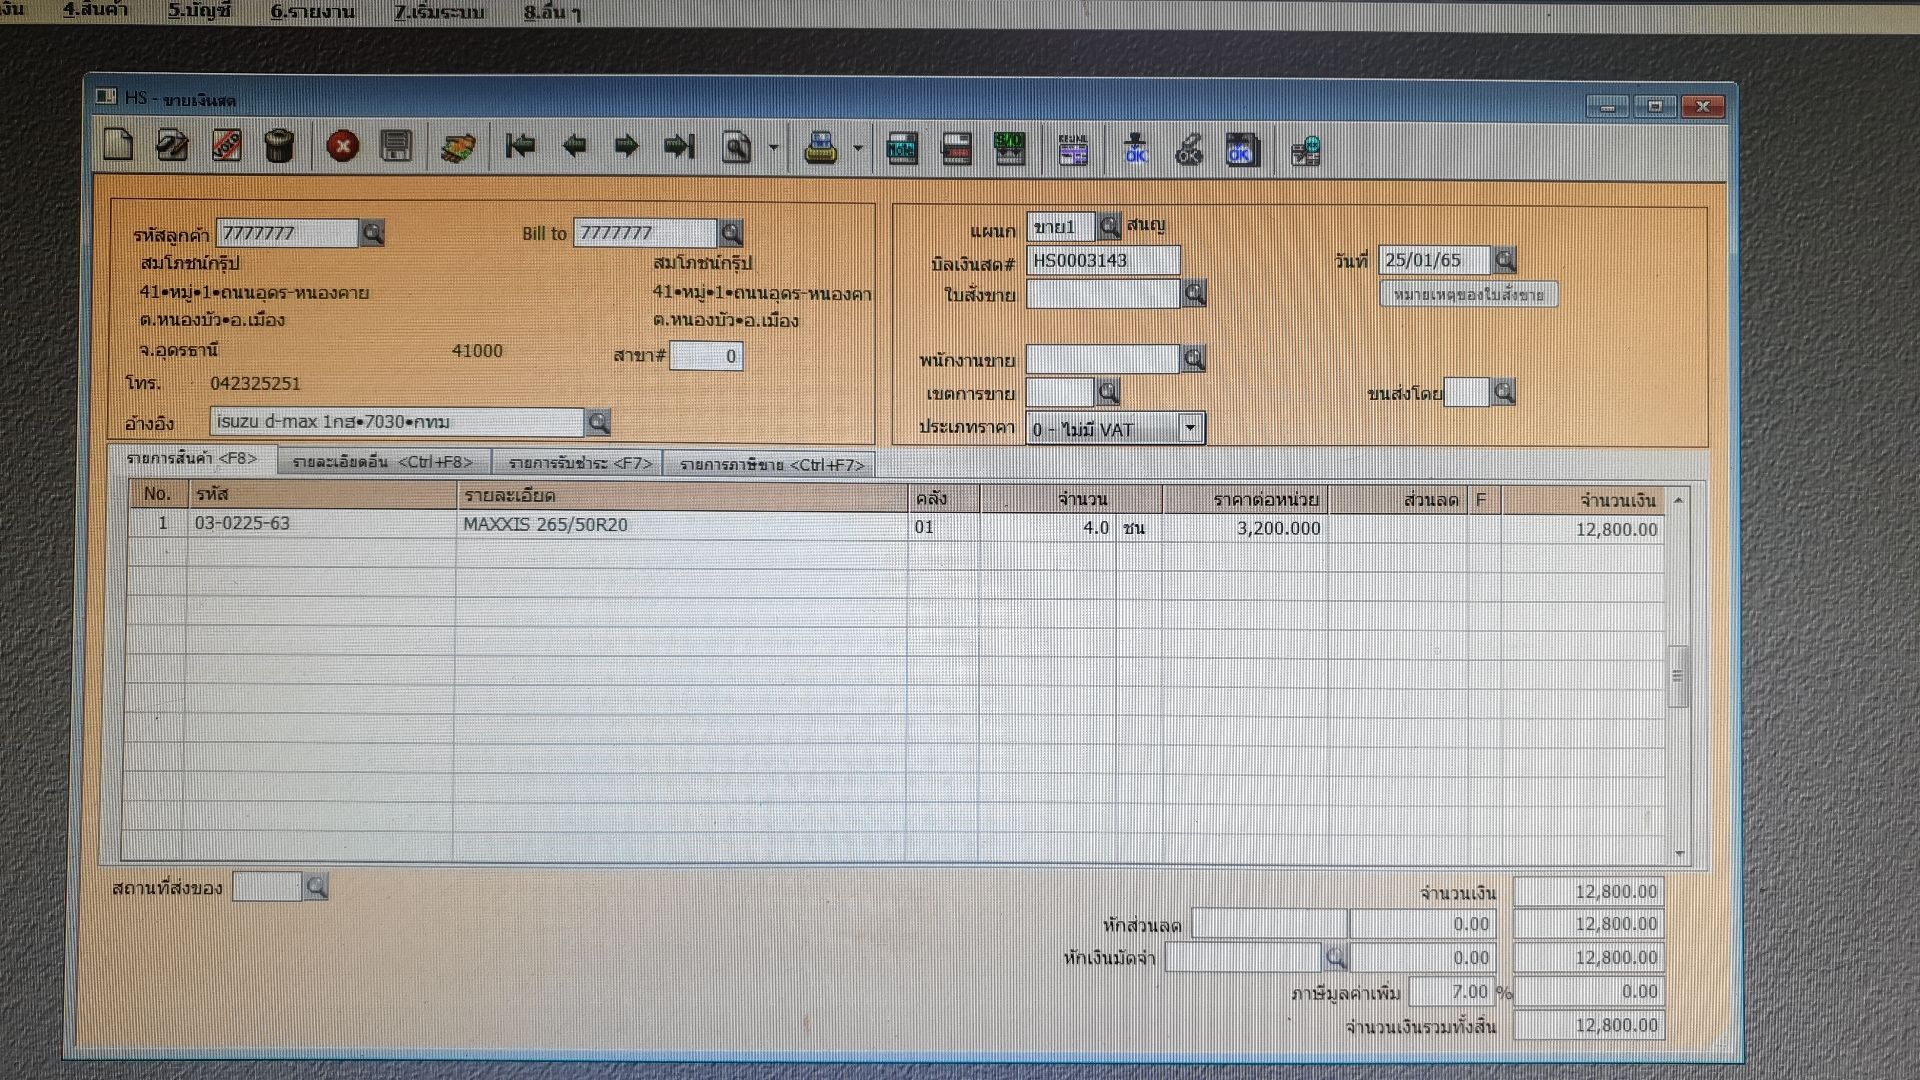Click the trash can delete icon
The image size is (1920, 1080).
click(279, 146)
